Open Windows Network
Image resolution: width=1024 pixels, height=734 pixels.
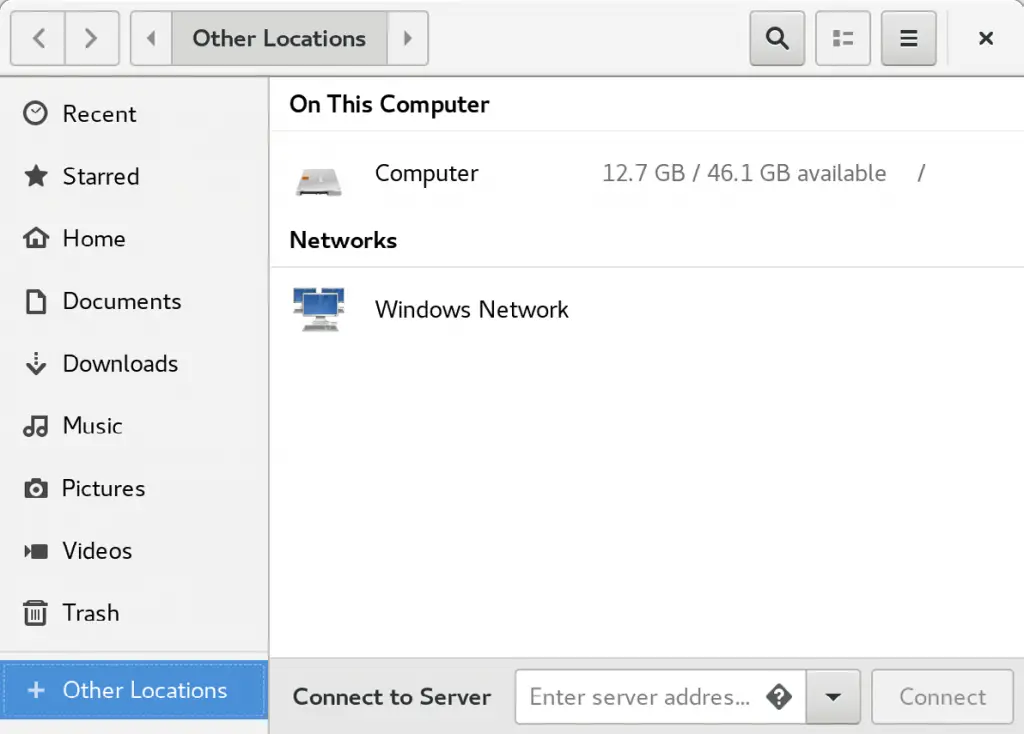[x=471, y=309]
